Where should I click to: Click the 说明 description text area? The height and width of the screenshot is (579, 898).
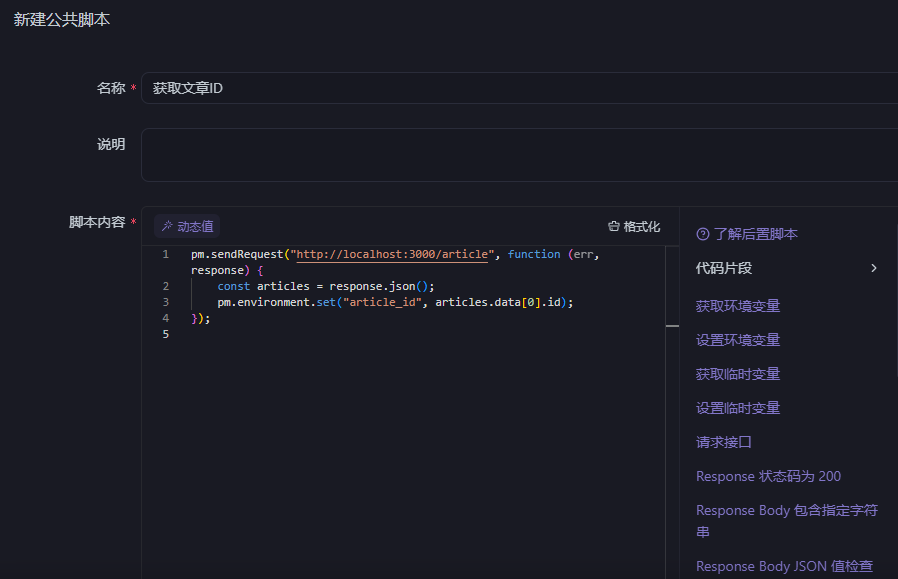pyautogui.click(x=519, y=155)
